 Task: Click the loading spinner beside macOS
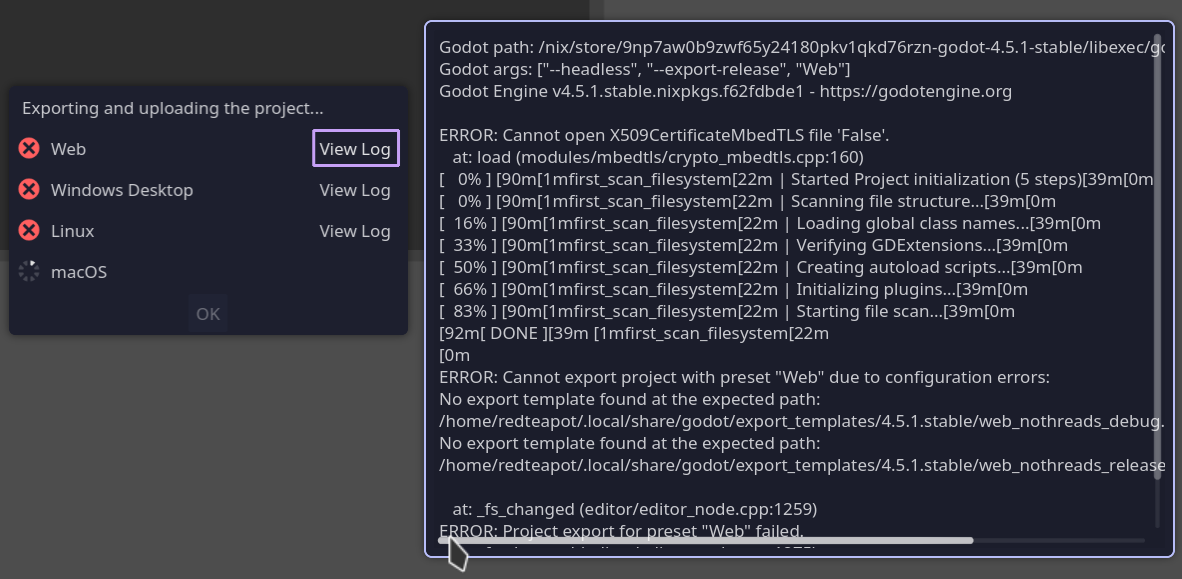coord(29,271)
